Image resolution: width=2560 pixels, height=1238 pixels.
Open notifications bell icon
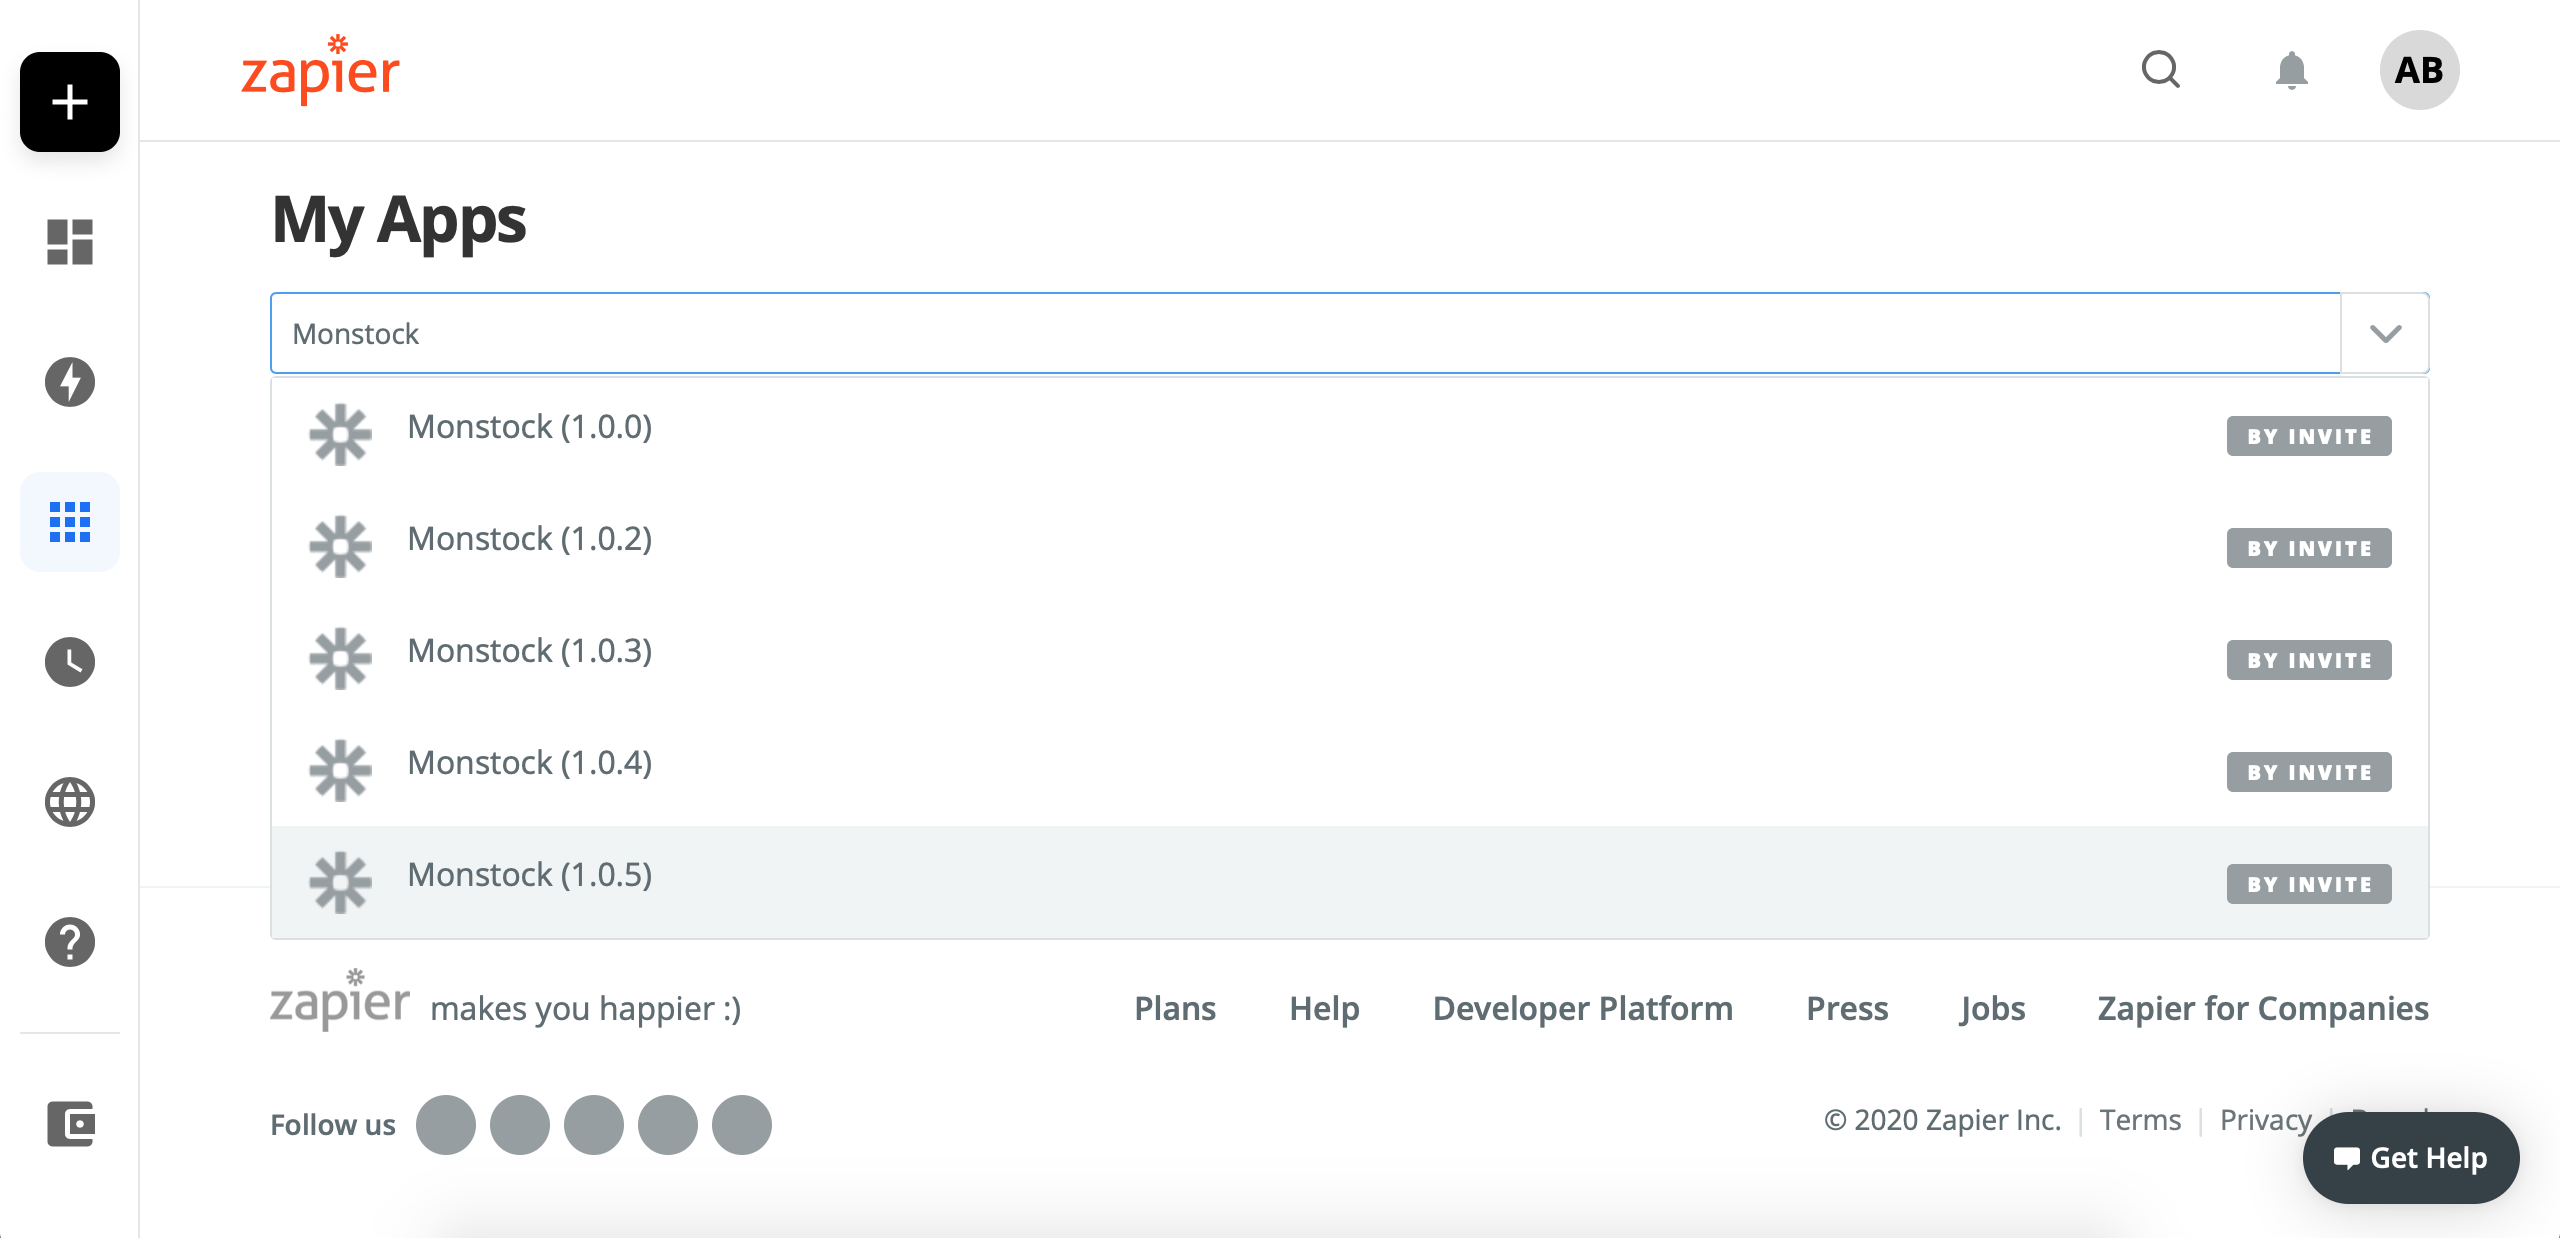2291,70
